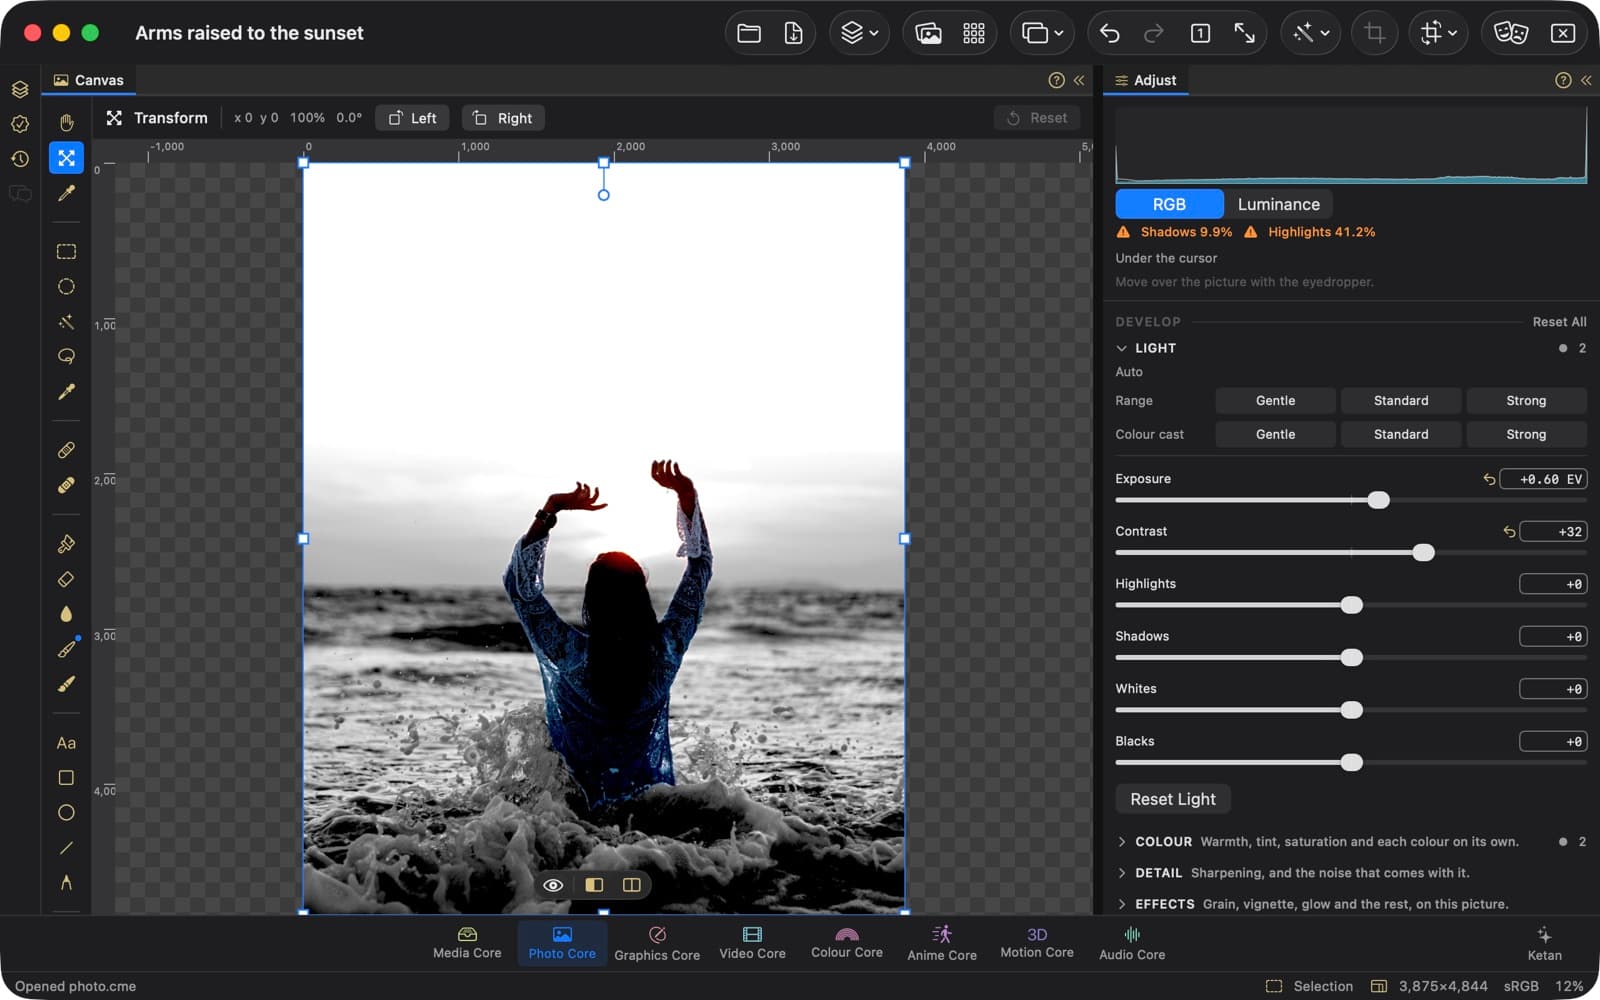Set Range auto adjustment to Gentle
This screenshot has height=1000, width=1600.
point(1275,400)
